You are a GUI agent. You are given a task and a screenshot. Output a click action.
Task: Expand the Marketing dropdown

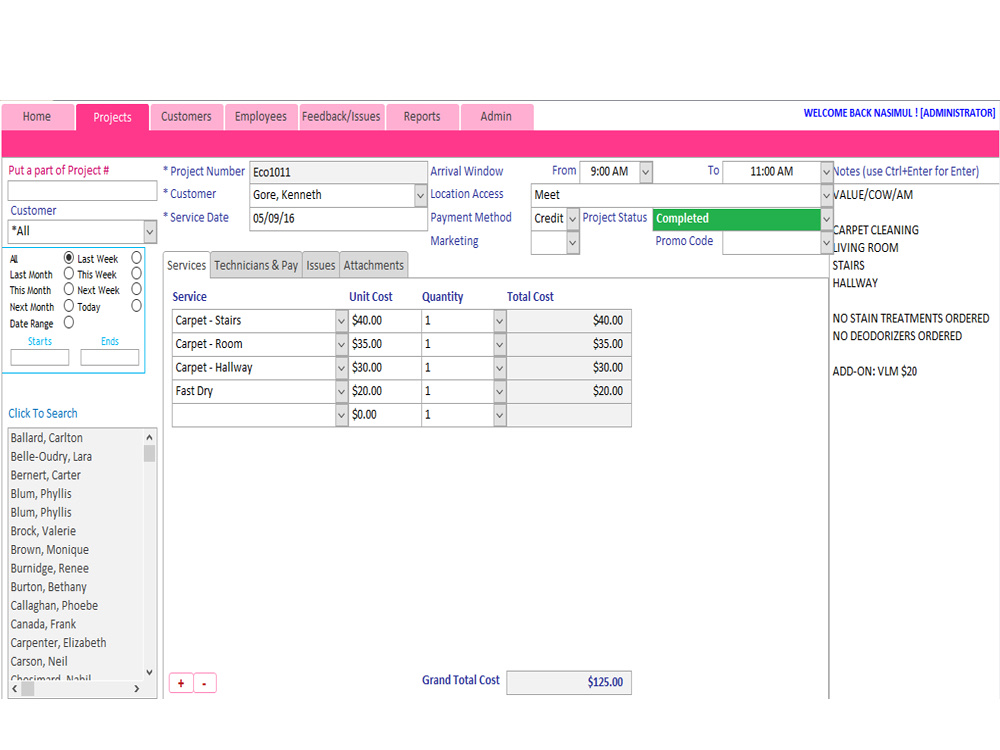coord(573,242)
